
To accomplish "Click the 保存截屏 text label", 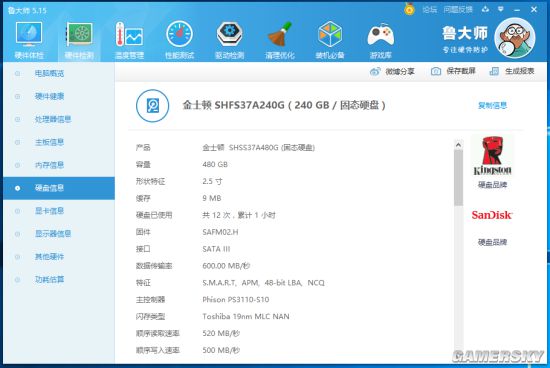I will pyautogui.click(x=461, y=71).
